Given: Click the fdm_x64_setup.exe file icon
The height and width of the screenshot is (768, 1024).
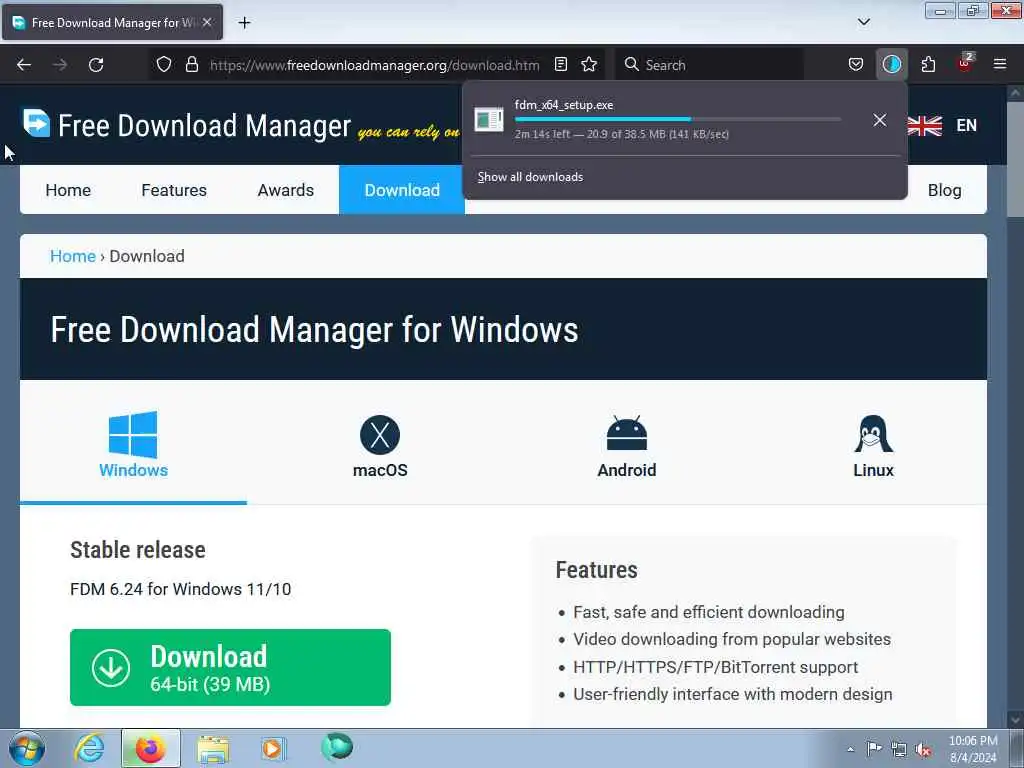Looking at the screenshot, I should coord(488,120).
